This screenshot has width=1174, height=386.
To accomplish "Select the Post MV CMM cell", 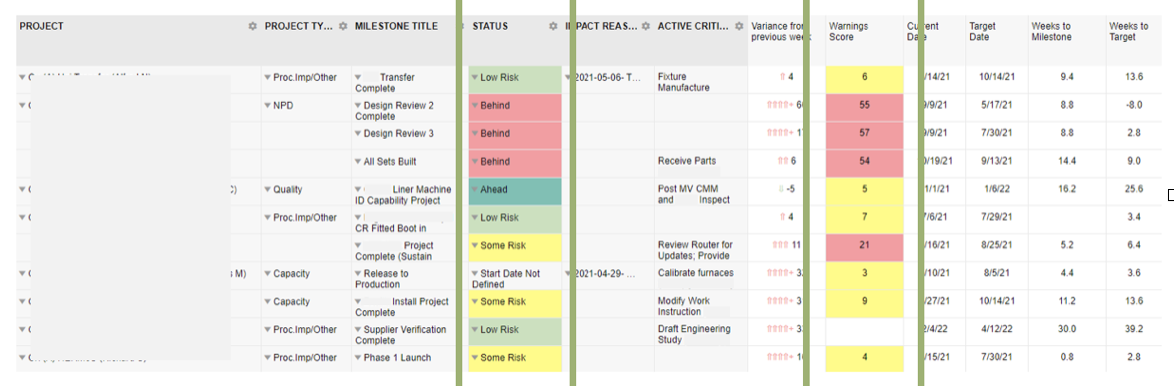I will pos(702,192).
